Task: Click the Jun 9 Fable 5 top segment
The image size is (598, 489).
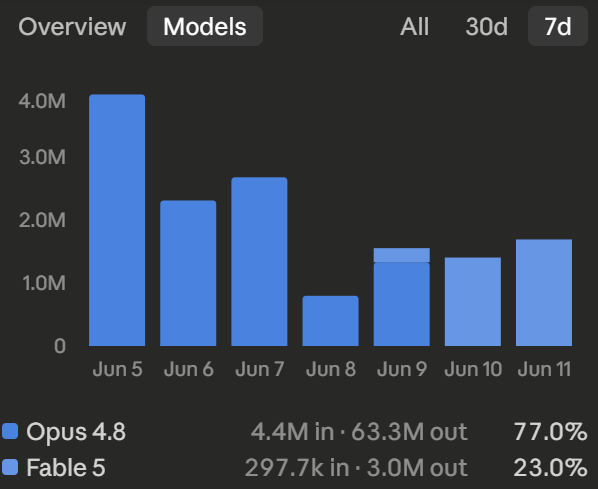Action: (402, 255)
